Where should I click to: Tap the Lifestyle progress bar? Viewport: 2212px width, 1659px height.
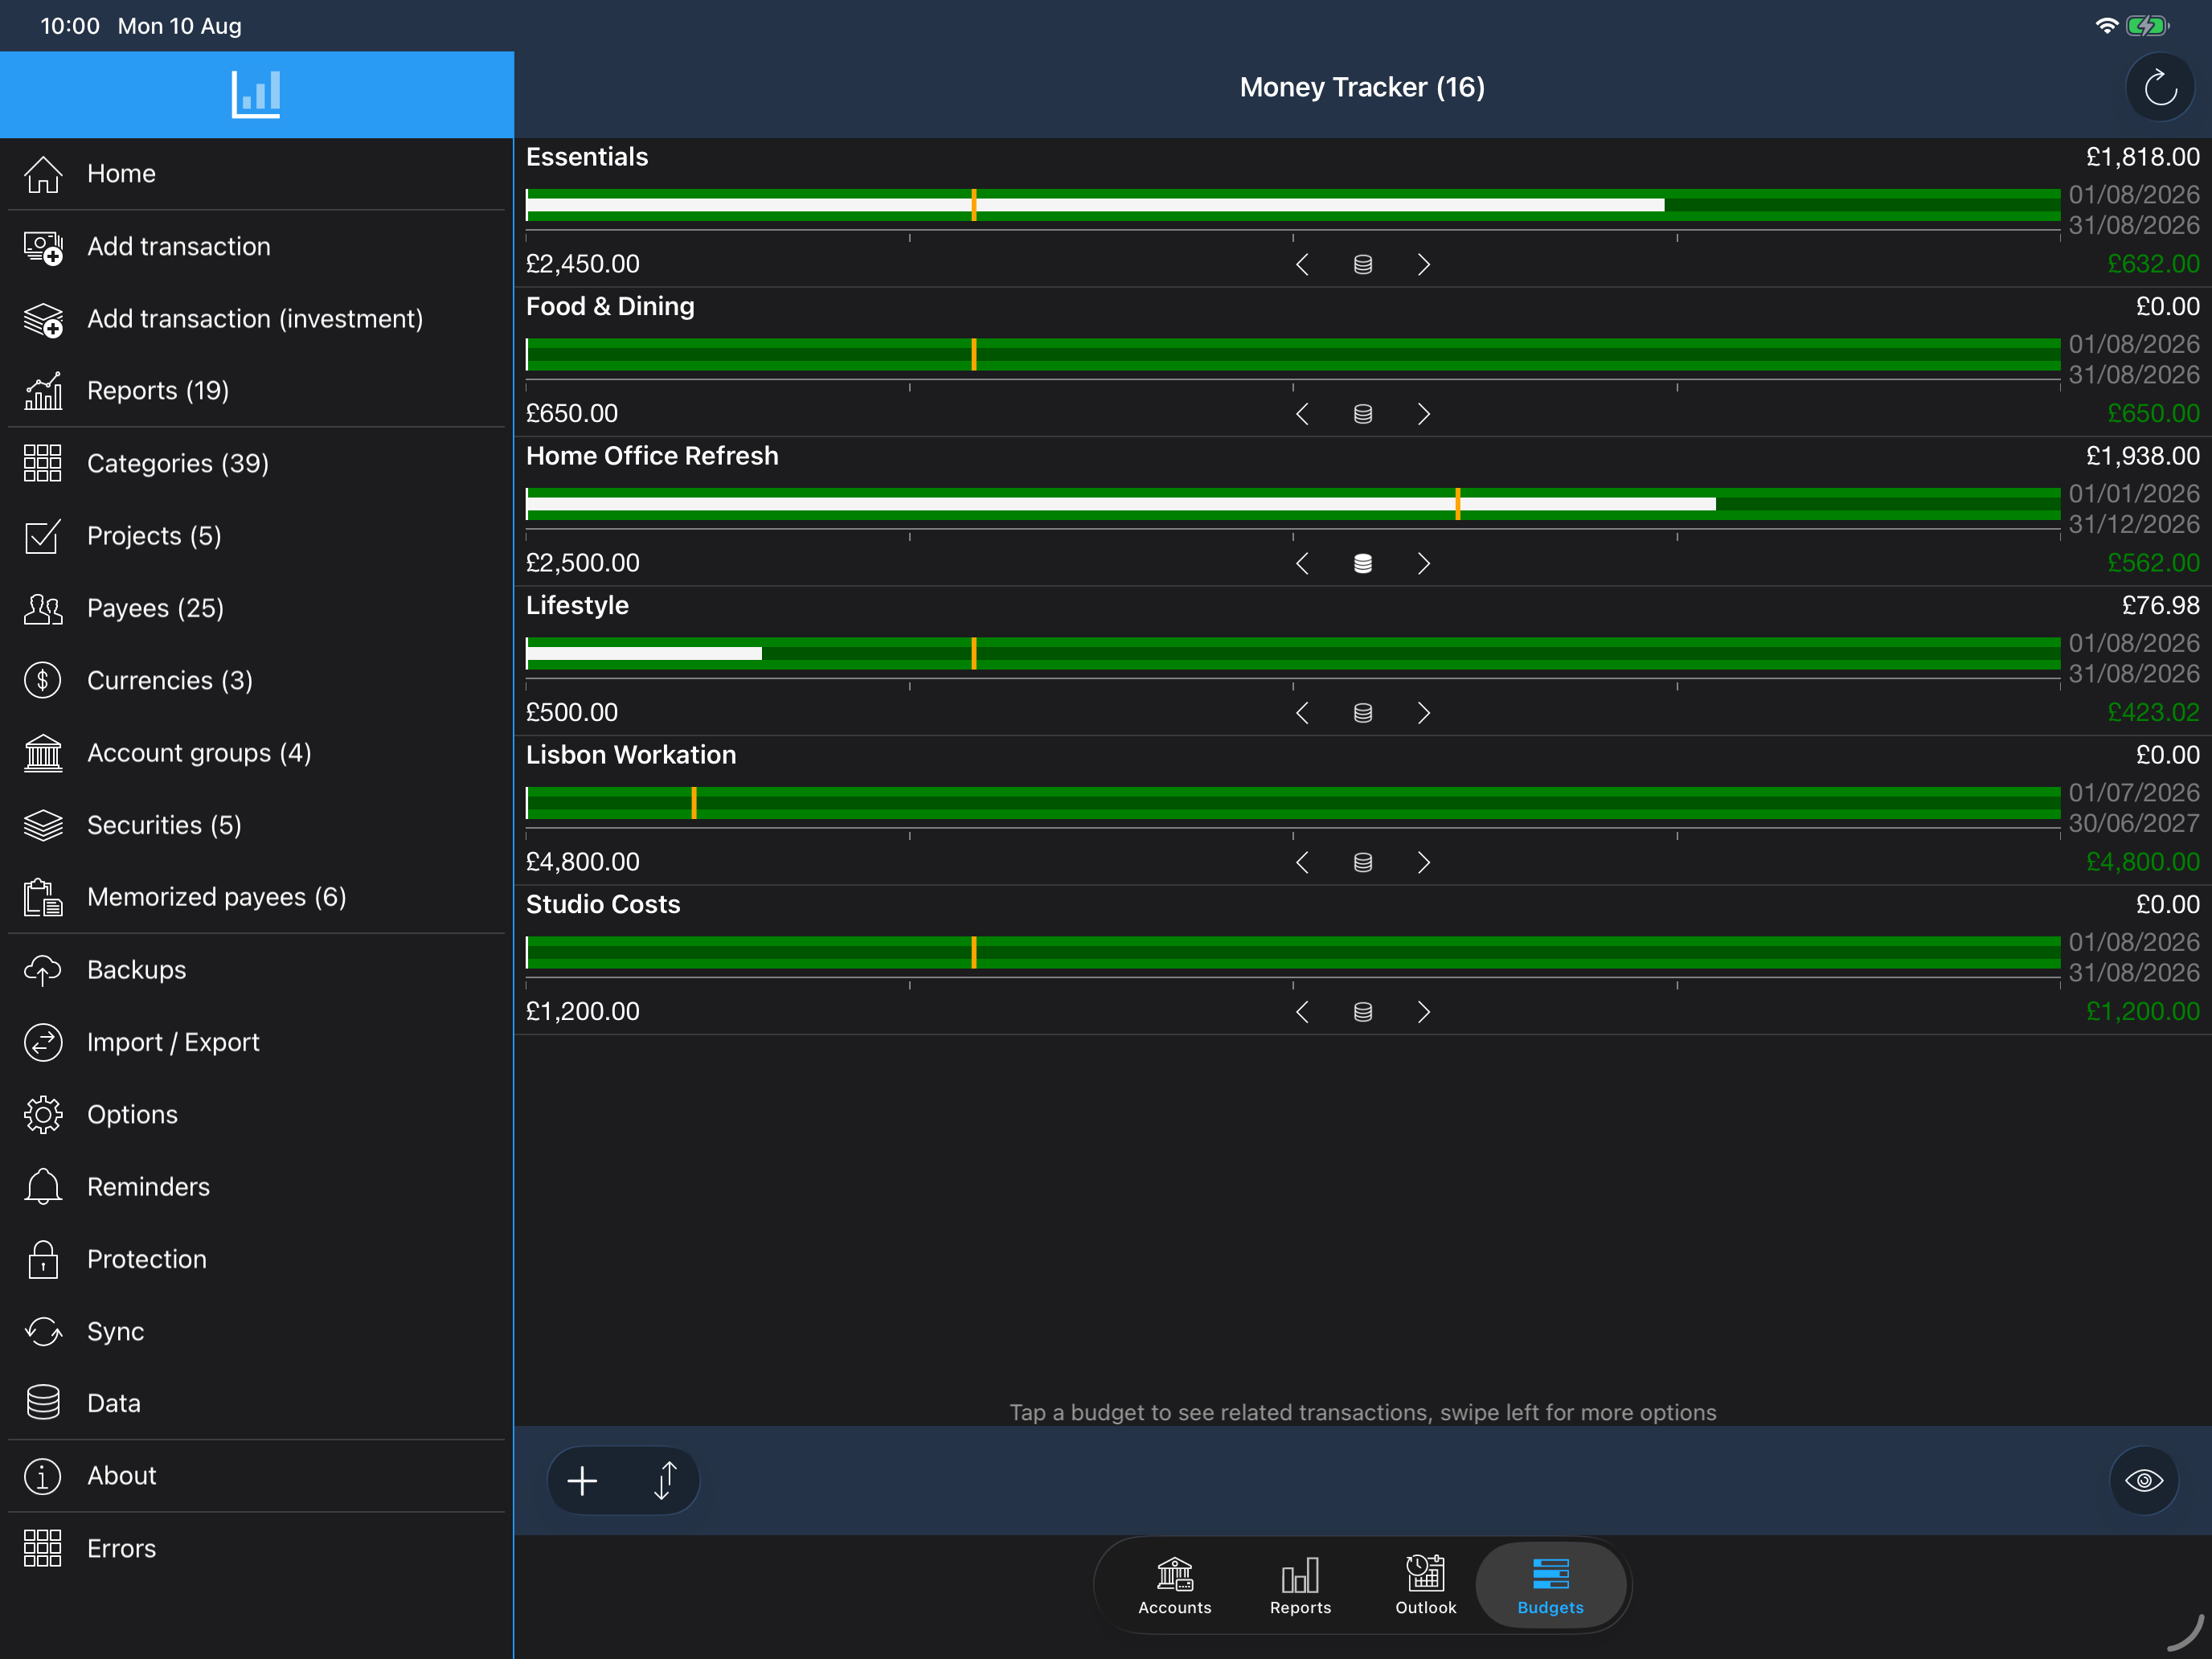point(1293,654)
